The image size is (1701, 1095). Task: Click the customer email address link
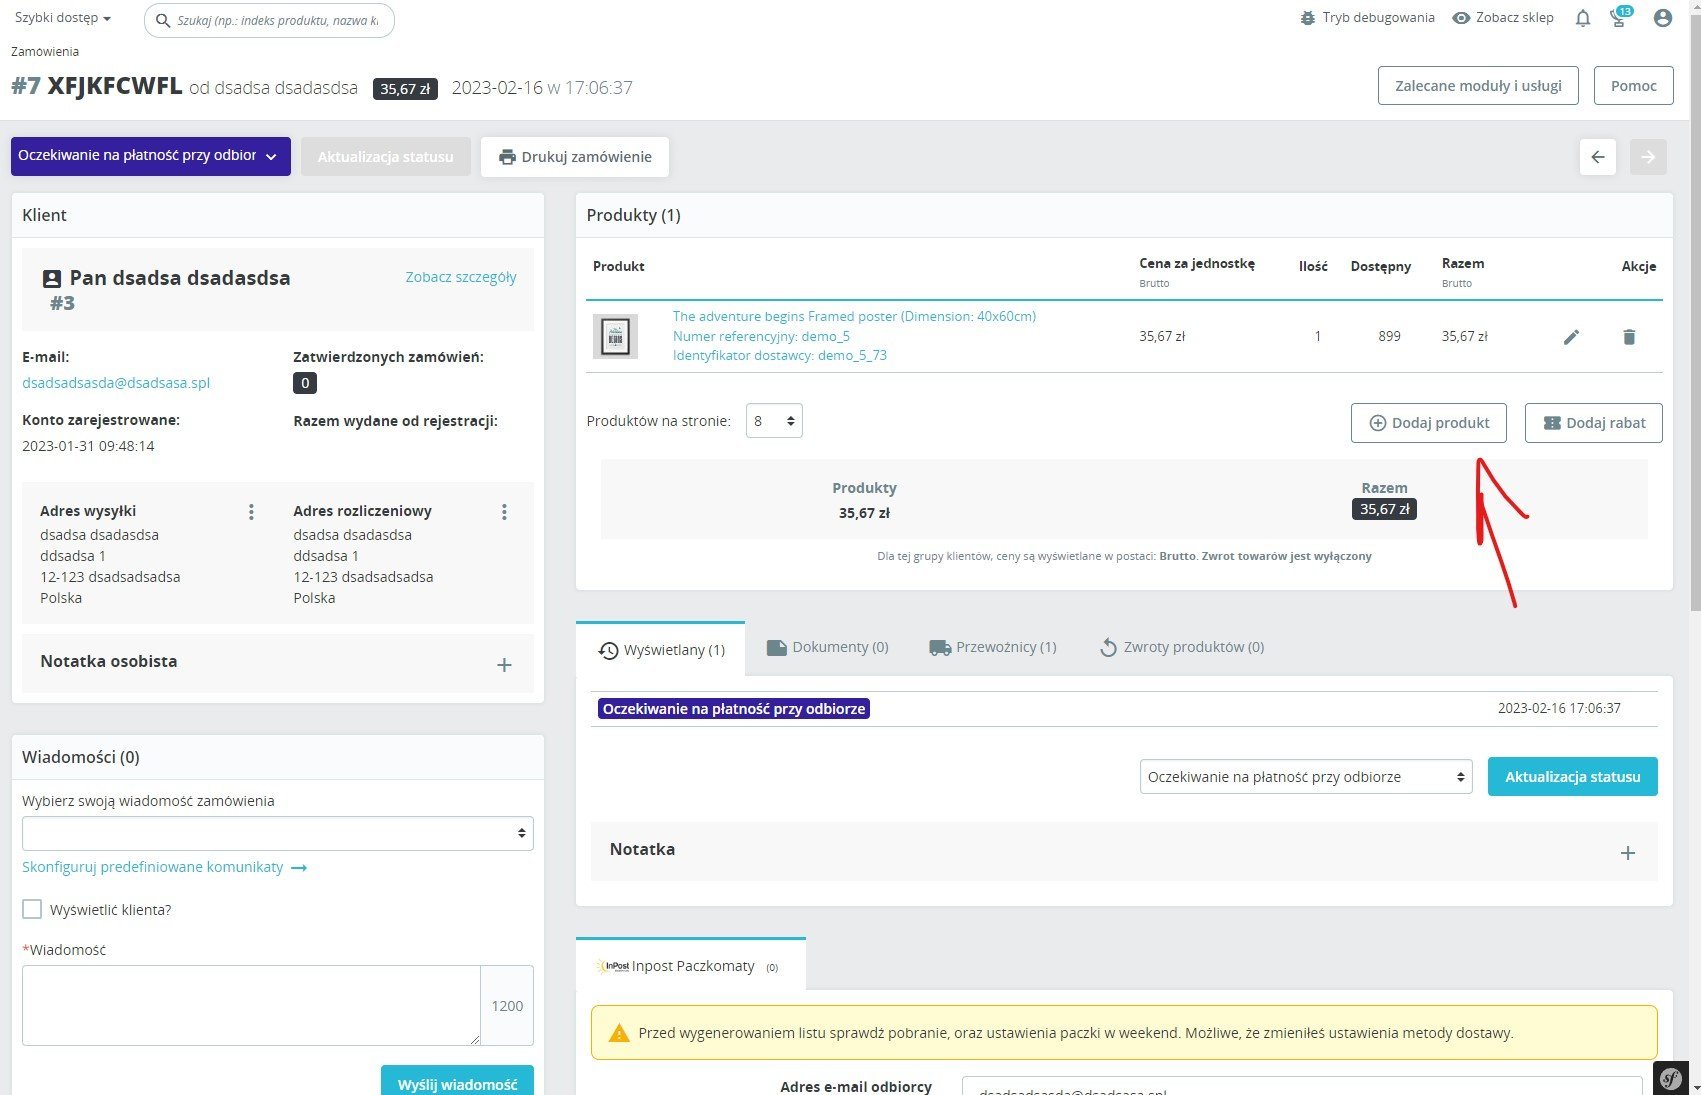pos(116,383)
